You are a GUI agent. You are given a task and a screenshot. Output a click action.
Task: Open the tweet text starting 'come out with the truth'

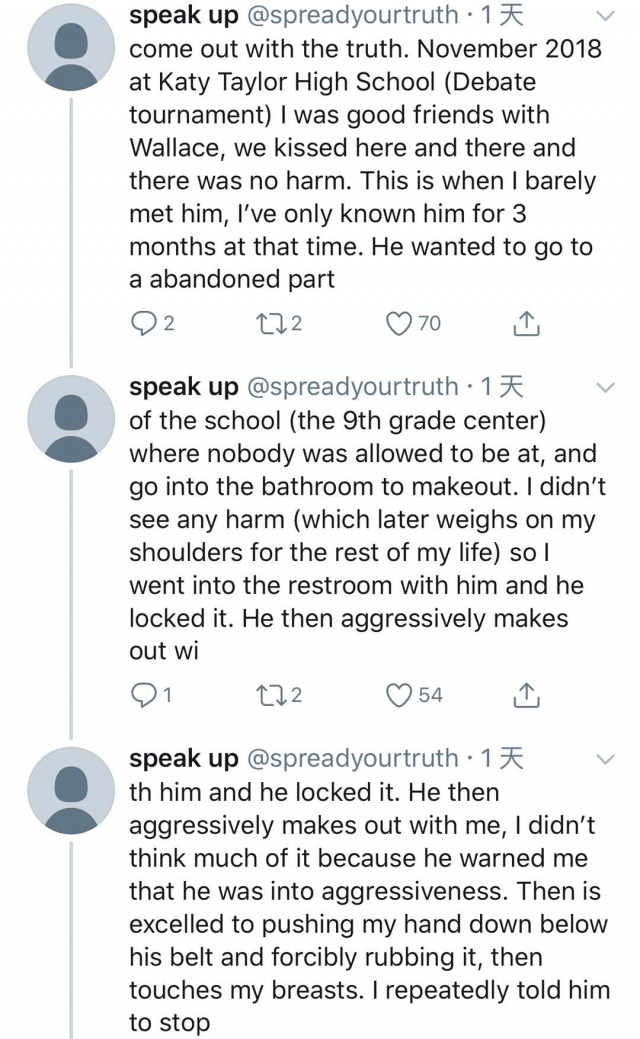(366, 164)
